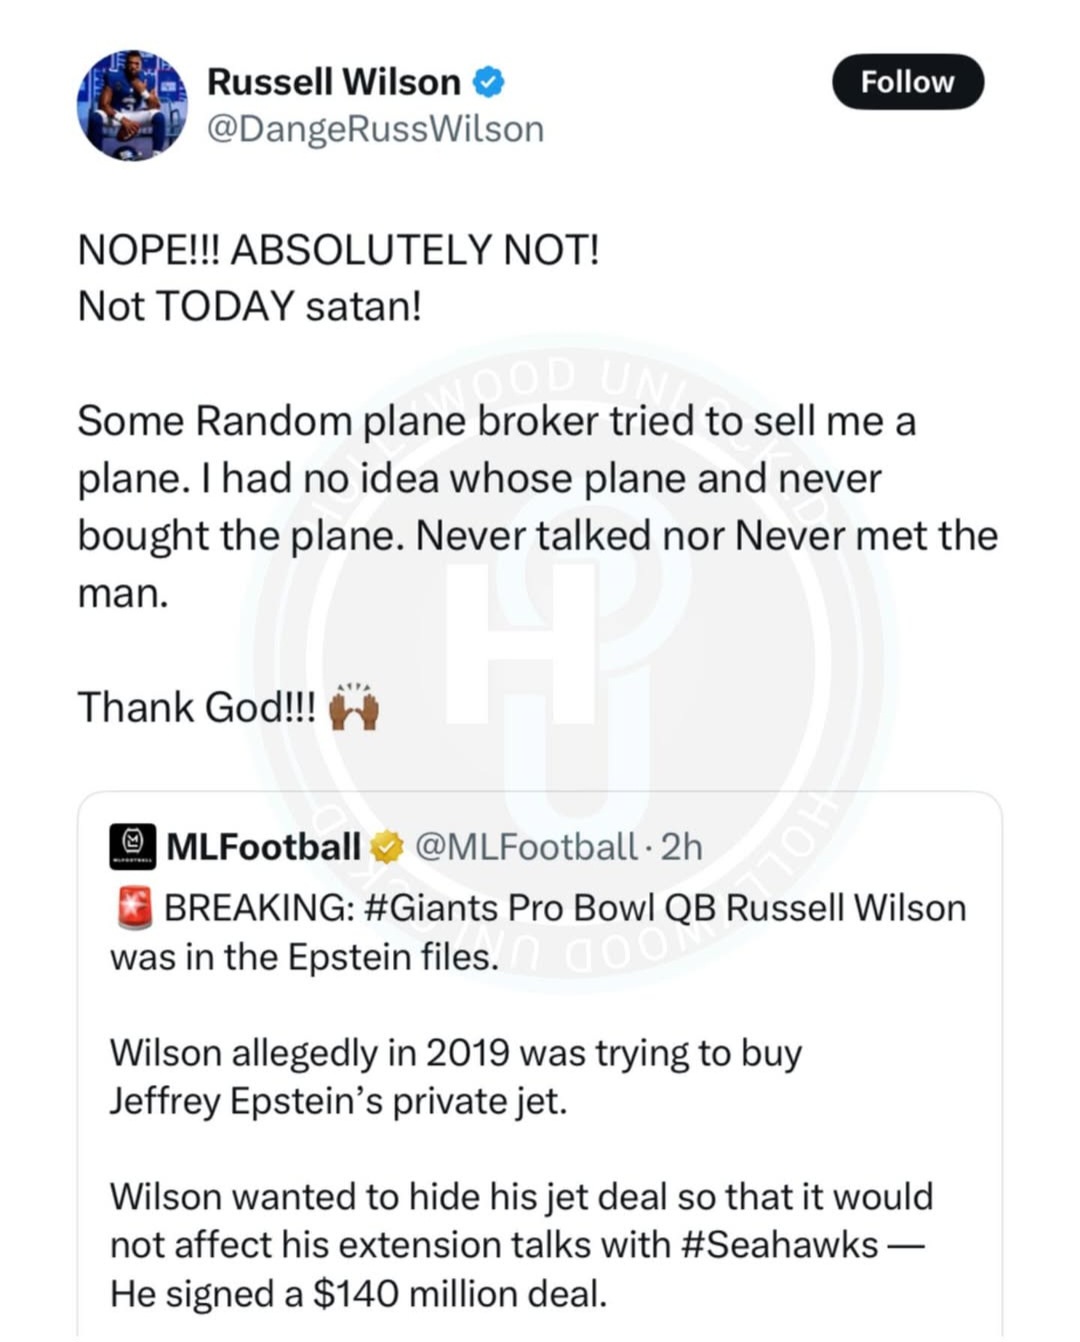Click the 2h timestamp on quoted post
This screenshot has height=1342, width=1080.
tap(682, 847)
